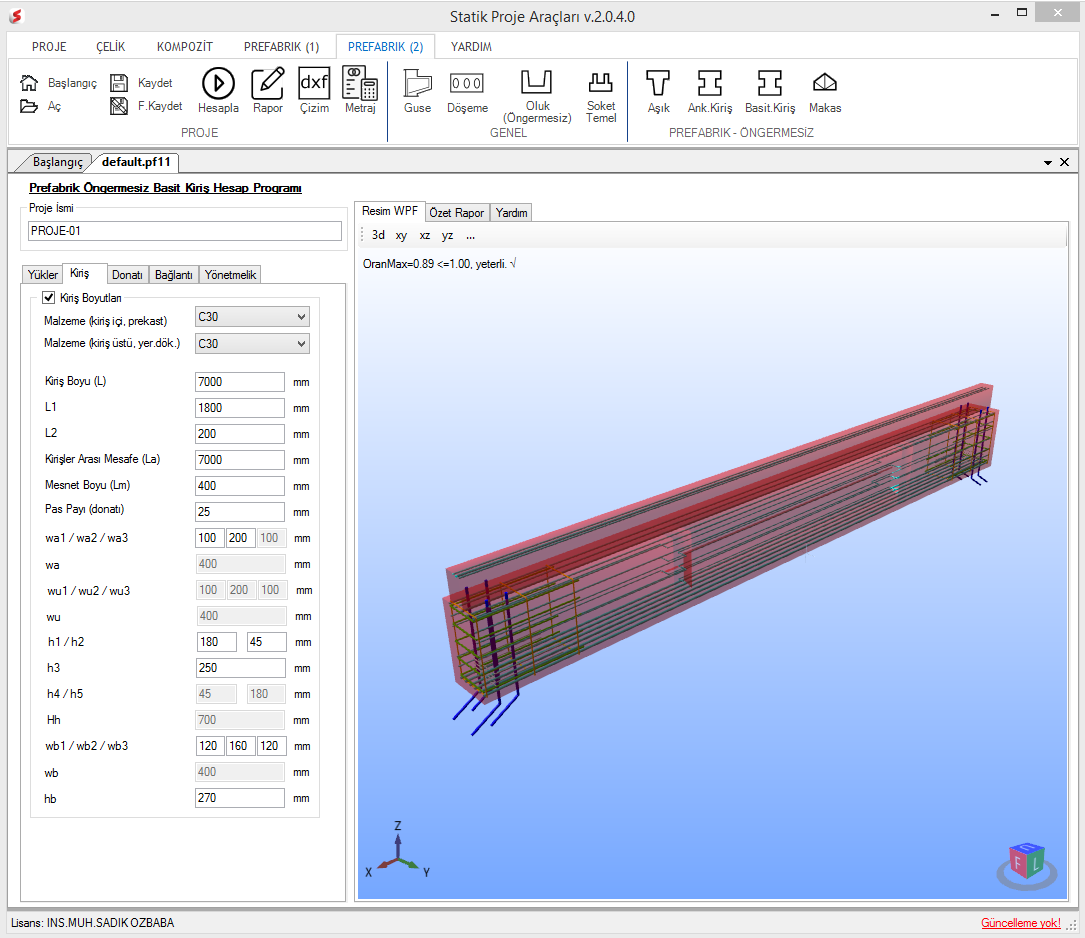Click the Güncelleme yok! link
Screen dimensions: 1085x938
pyautogui.click(x=1021, y=923)
